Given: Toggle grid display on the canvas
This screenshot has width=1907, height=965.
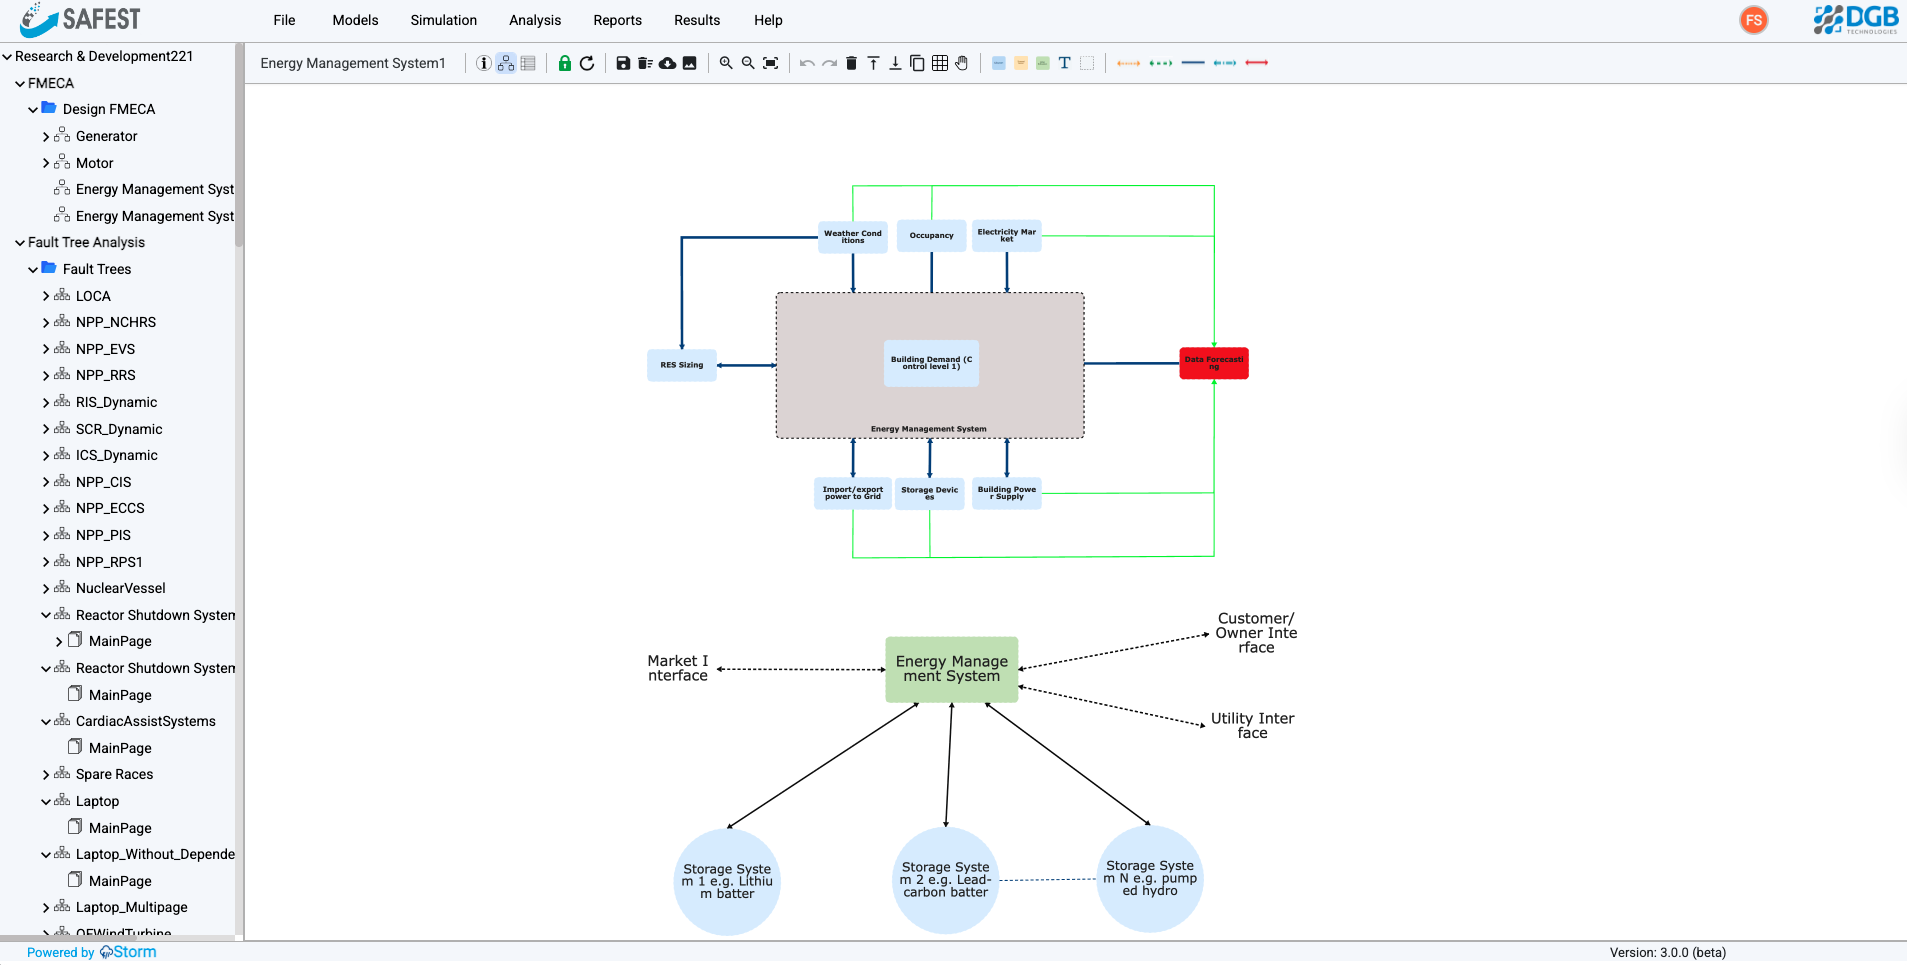Looking at the screenshot, I should click(x=940, y=63).
